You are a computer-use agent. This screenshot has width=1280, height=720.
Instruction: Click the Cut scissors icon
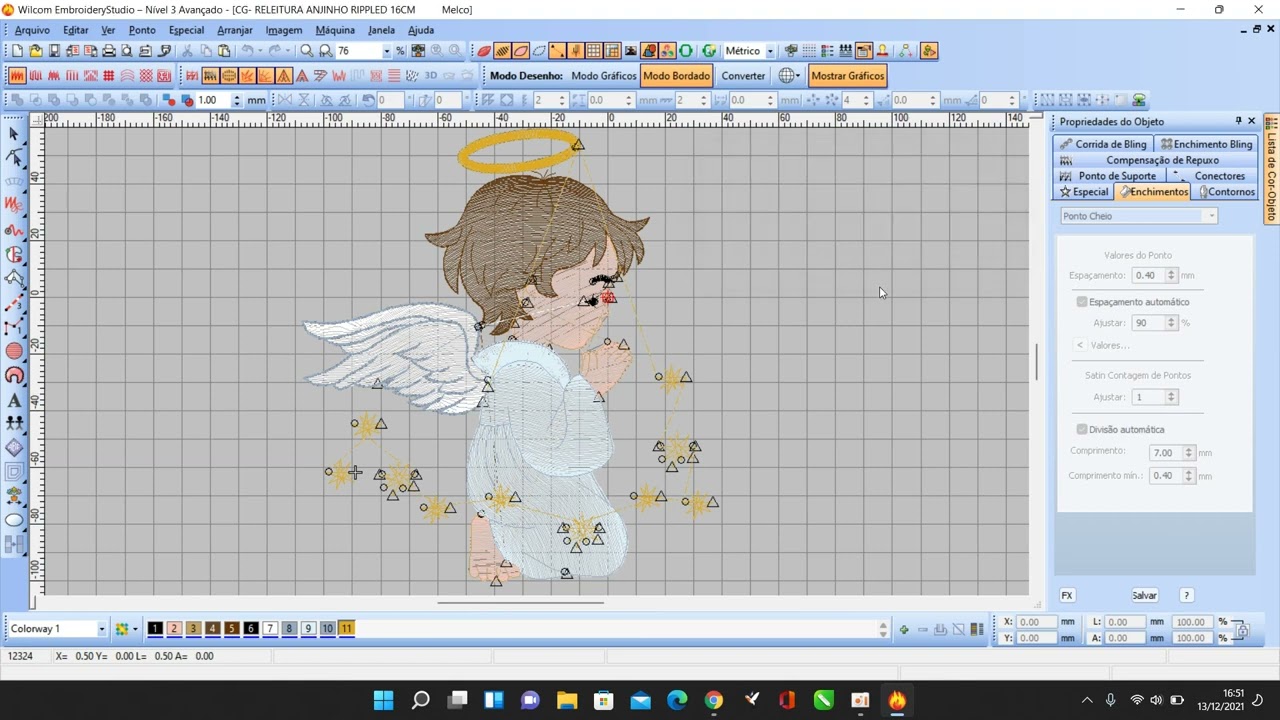coord(187,51)
